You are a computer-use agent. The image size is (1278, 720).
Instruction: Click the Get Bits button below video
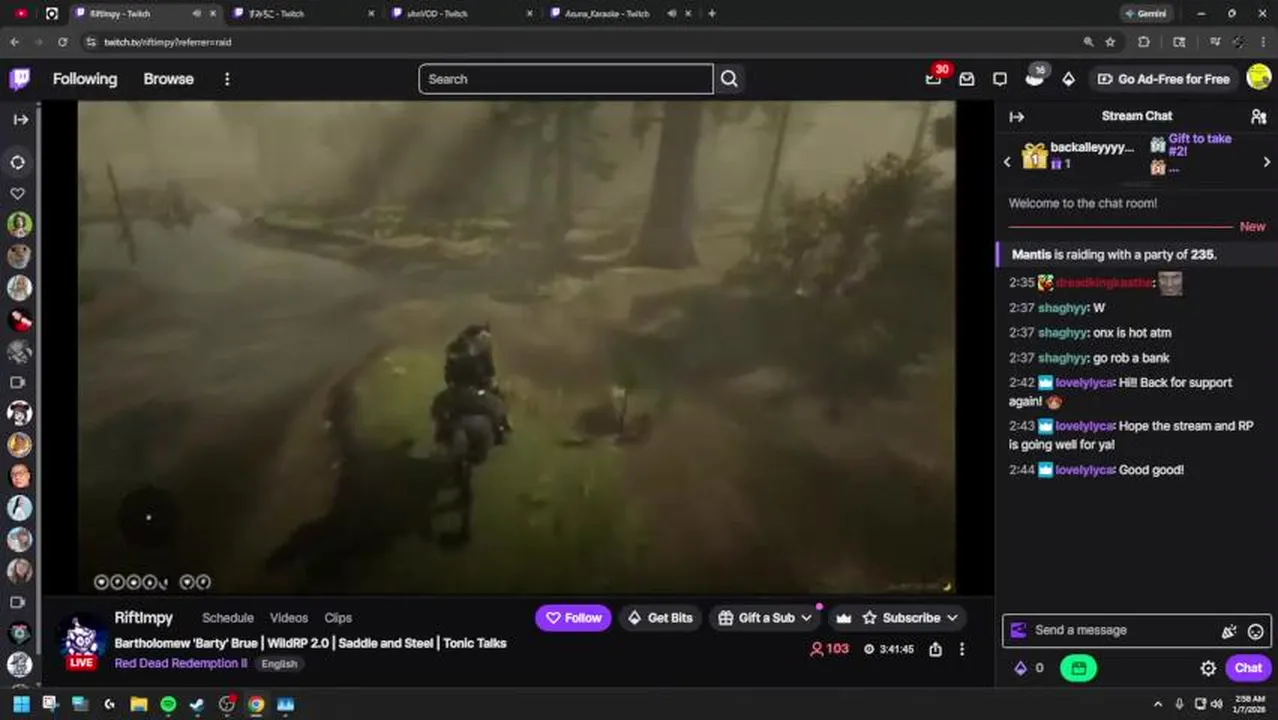click(659, 618)
